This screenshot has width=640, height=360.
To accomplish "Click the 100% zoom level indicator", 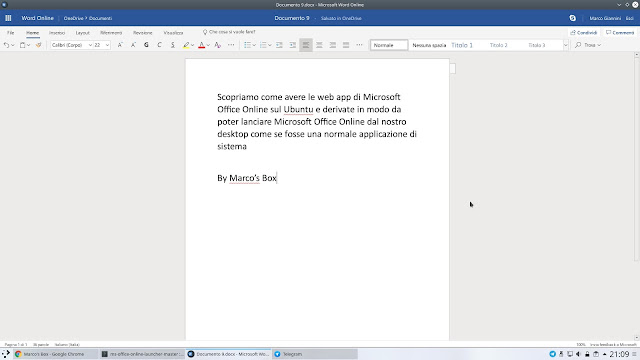I will point(581,344).
